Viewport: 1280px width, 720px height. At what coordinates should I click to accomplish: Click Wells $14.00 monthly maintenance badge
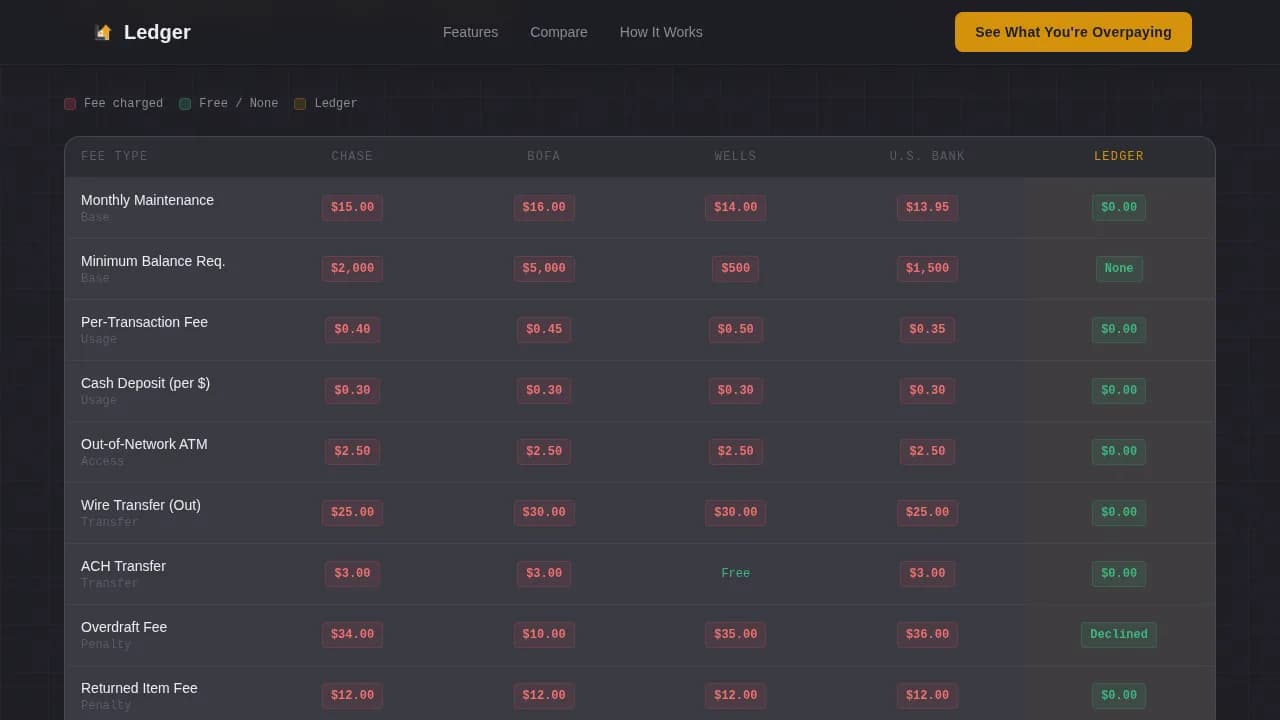pyautogui.click(x=735, y=208)
